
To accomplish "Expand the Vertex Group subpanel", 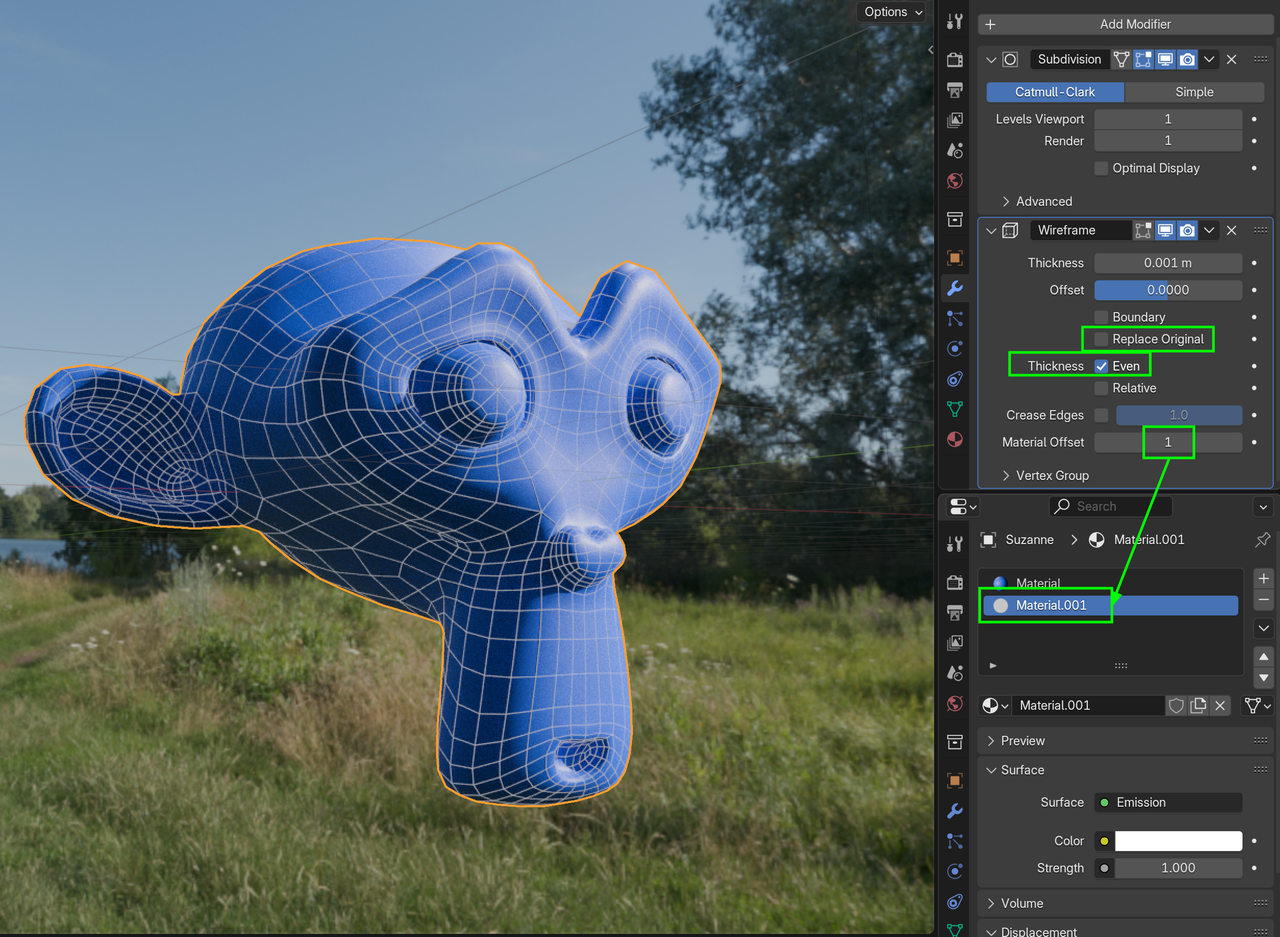I will (x=1006, y=475).
